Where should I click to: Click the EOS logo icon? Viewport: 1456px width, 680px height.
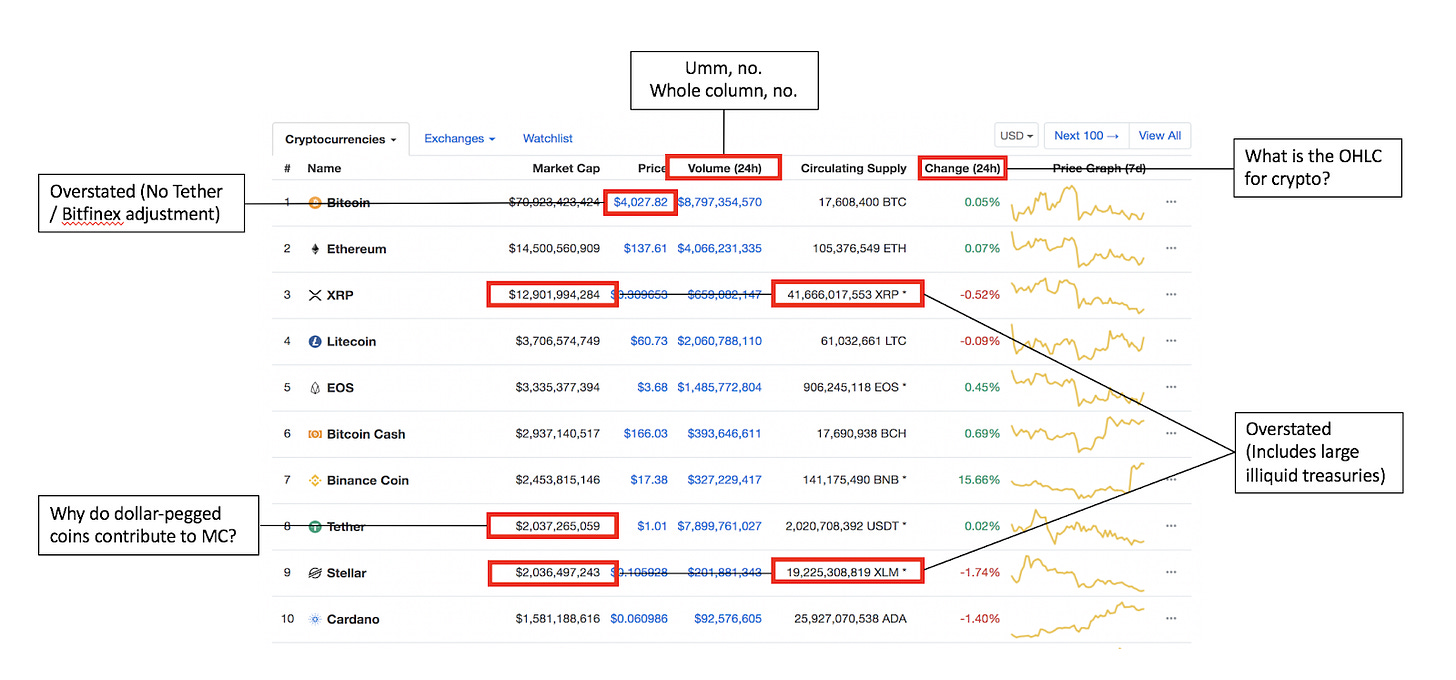(x=315, y=388)
